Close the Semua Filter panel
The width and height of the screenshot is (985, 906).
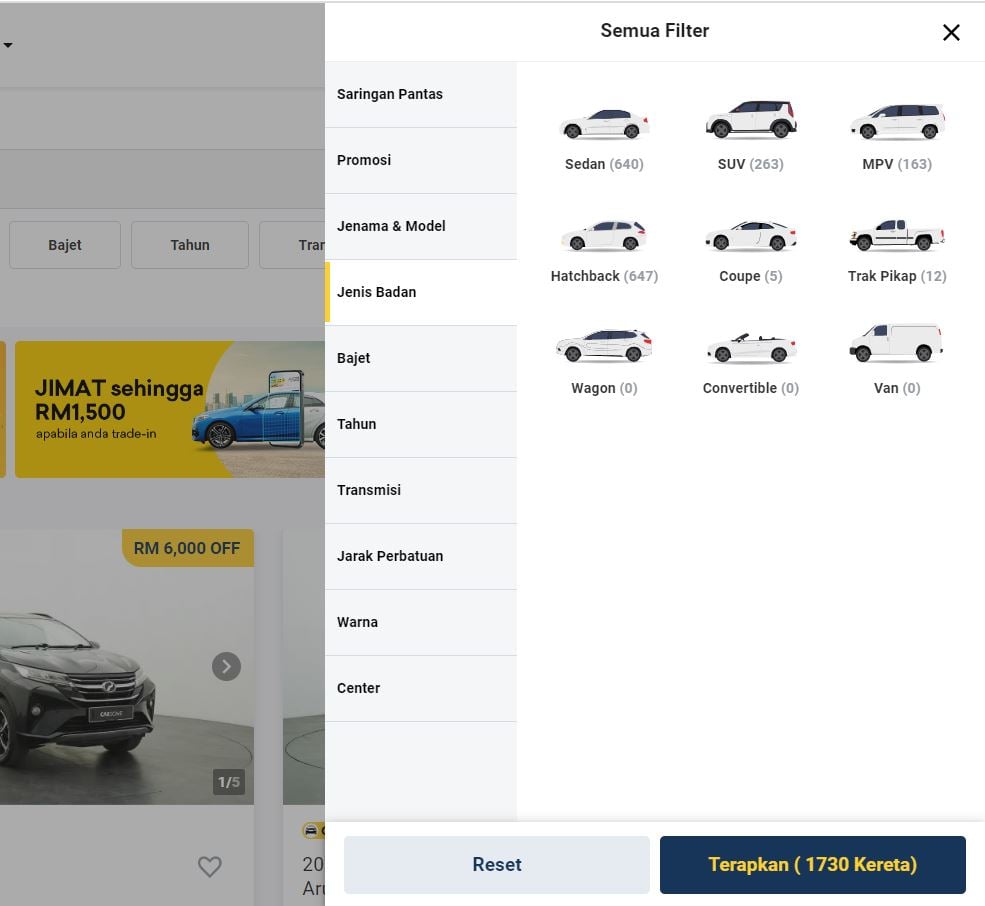pyautogui.click(x=951, y=32)
